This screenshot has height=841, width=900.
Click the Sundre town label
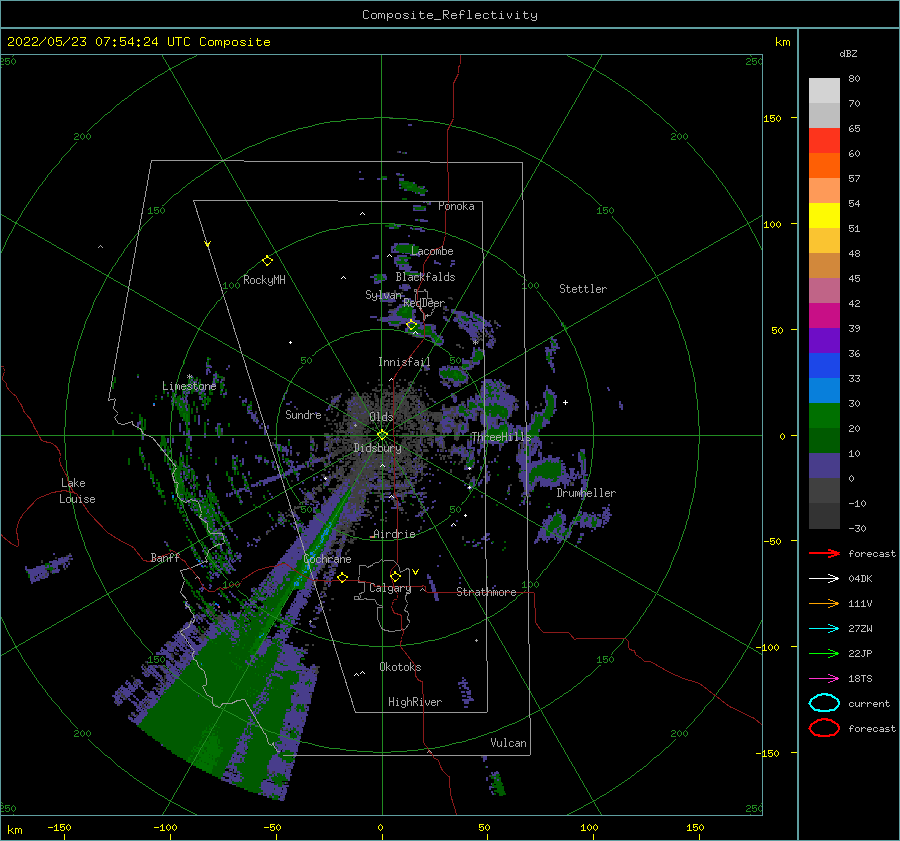(303, 414)
